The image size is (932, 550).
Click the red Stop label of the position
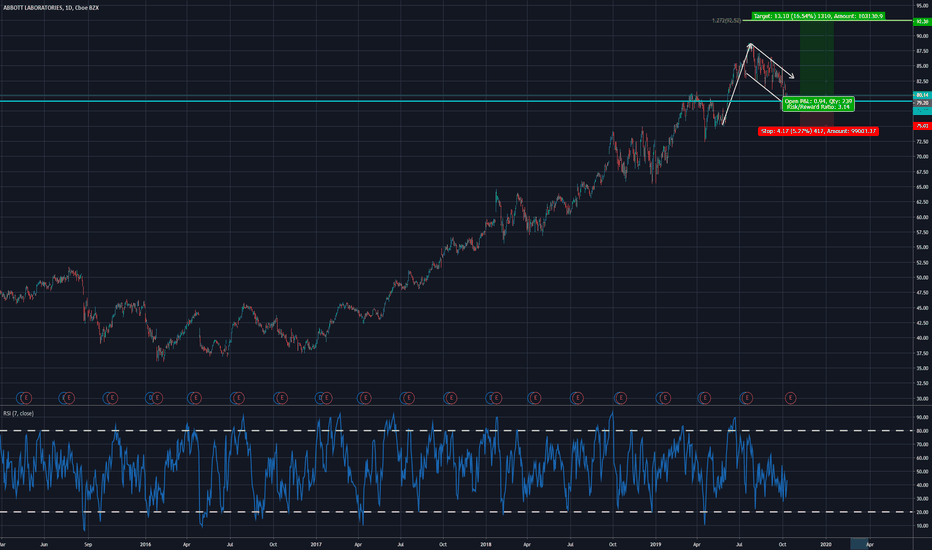click(x=818, y=131)
